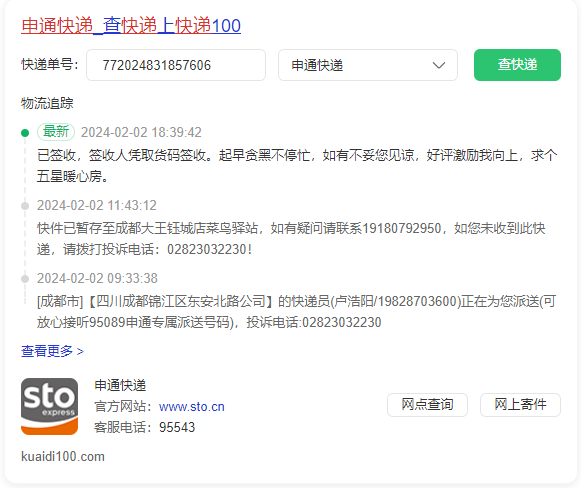Open the 申通快递_查快递上快递100 title link
The image size is (581, 488).
(x=131, y=26)
